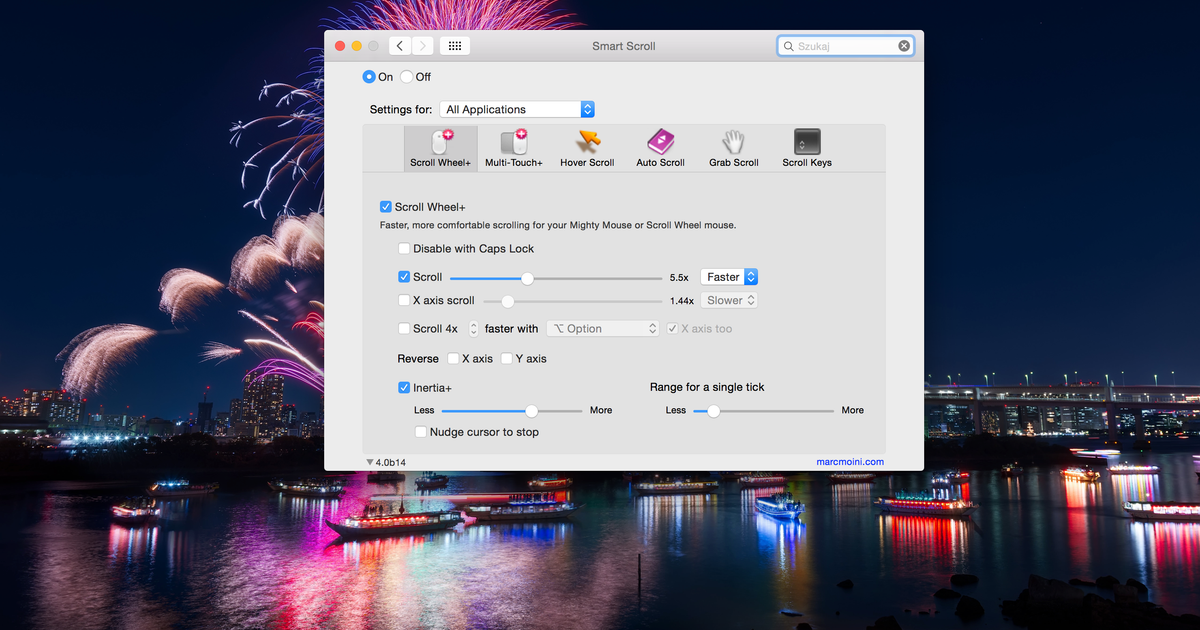Click the Scroll speed slider

point(555,278)
